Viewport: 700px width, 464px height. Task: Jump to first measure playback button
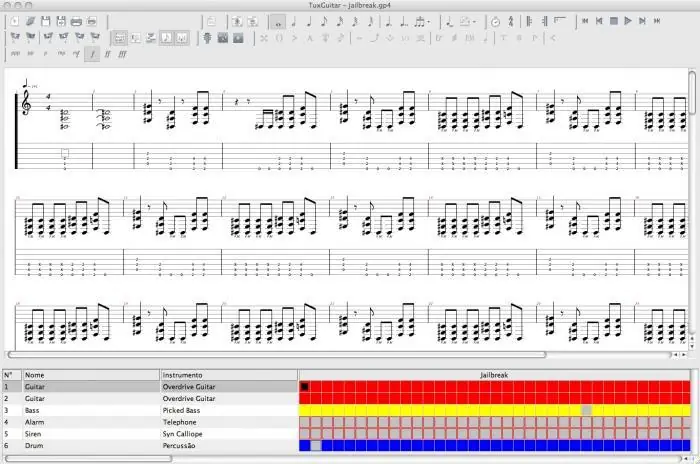(585, 21)
